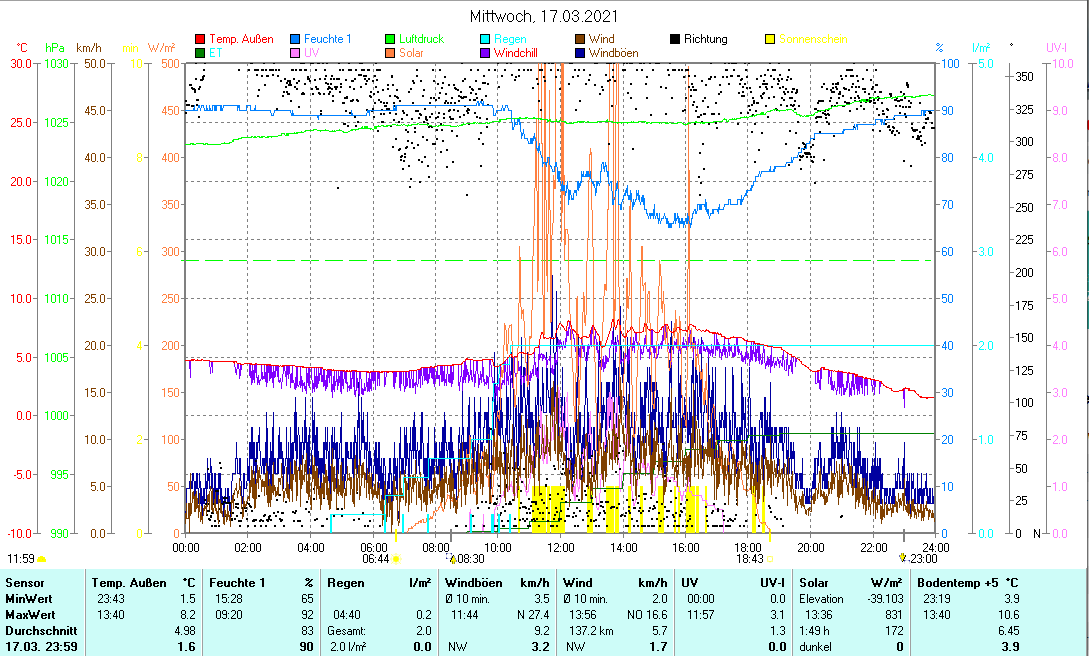
Task: Click the chart title Mittwoch, 17.03.2021
Action: pos(544,16)
